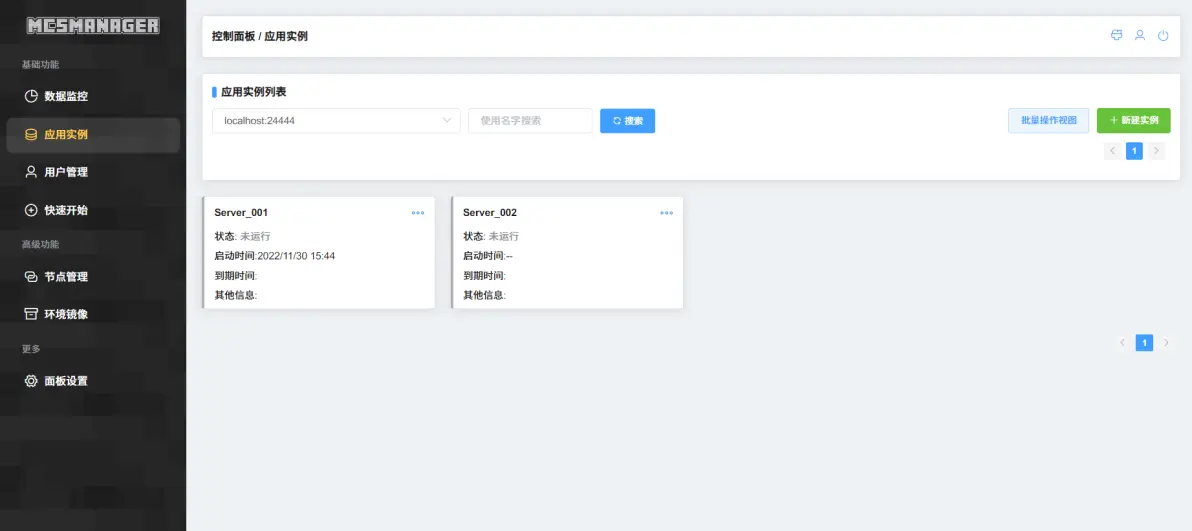Open the 环境镜像 sidebar item
This screenshot has width=1192, height=531.
click(x=66, y=314)
